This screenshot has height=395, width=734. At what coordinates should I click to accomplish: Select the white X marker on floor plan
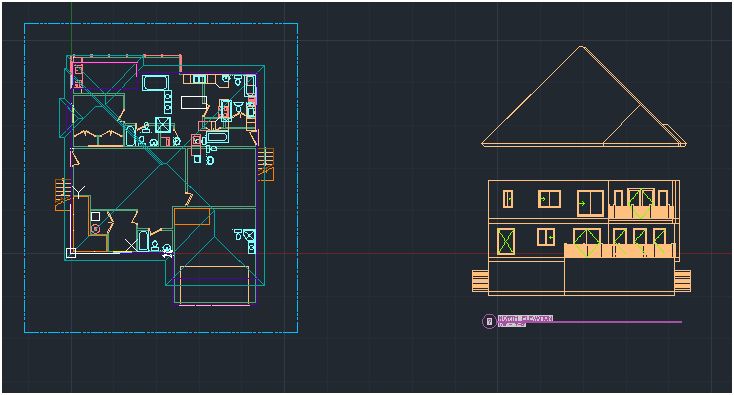[131, 244]
